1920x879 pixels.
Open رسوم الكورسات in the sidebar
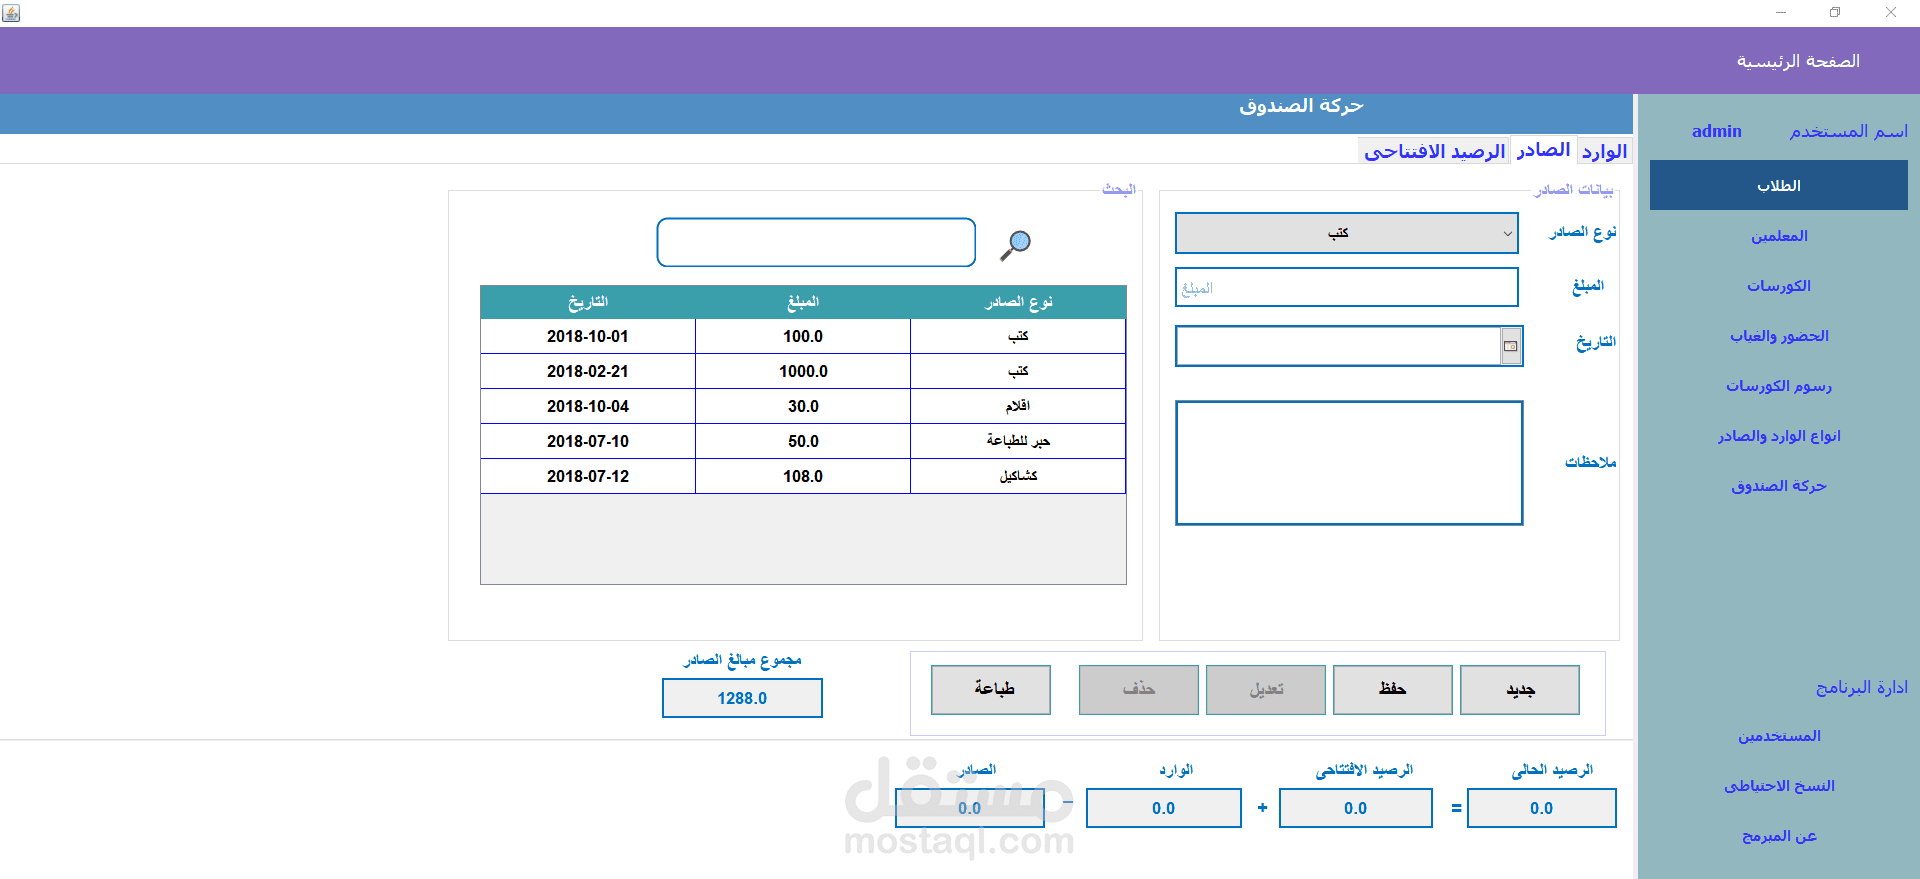pos(1778,386)
